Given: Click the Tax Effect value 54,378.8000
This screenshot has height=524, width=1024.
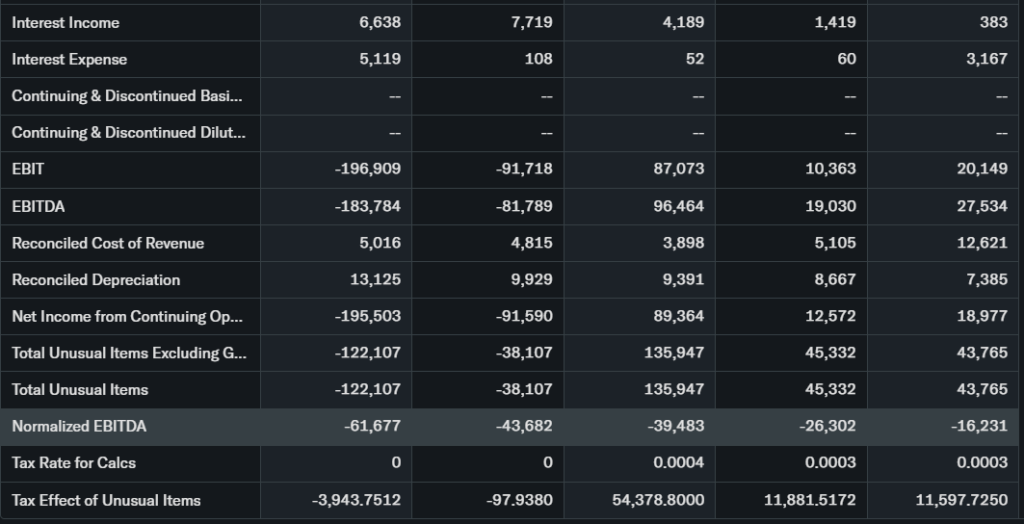Looking at the screenshot, I should point(658,500).
